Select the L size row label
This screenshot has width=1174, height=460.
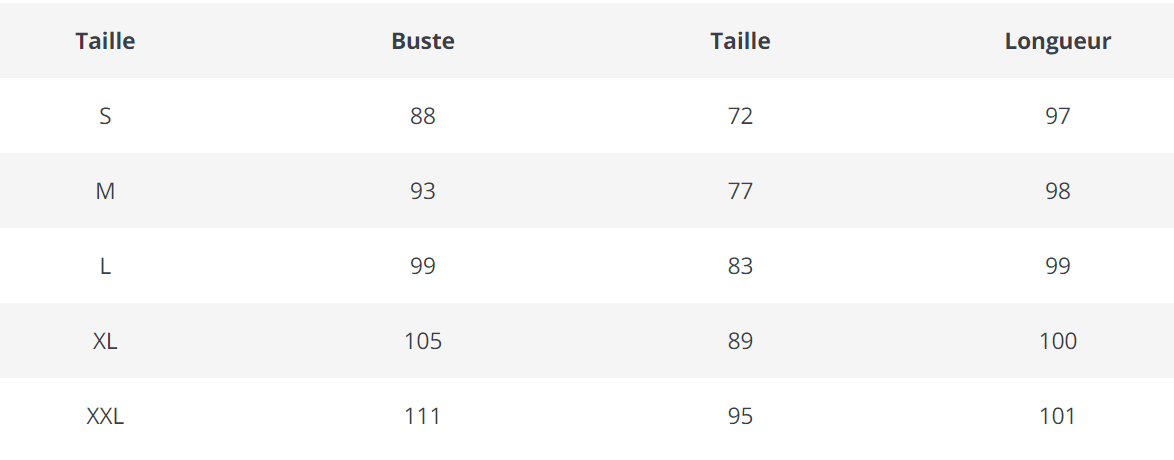pyautogui.click(x=105, y=266)
